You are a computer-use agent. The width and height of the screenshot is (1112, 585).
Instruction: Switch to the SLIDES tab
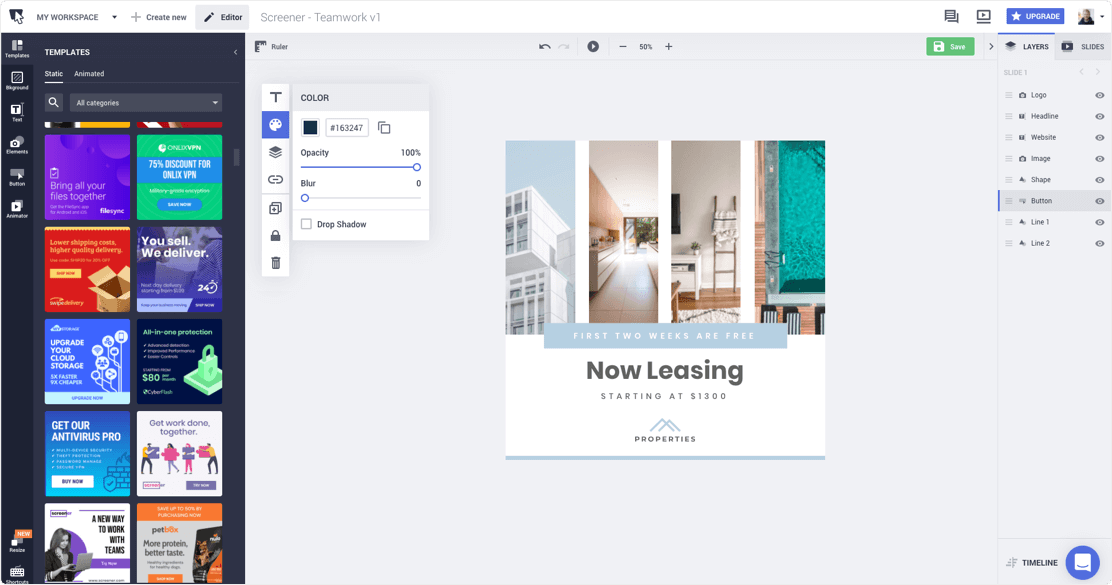(1083, 47)
